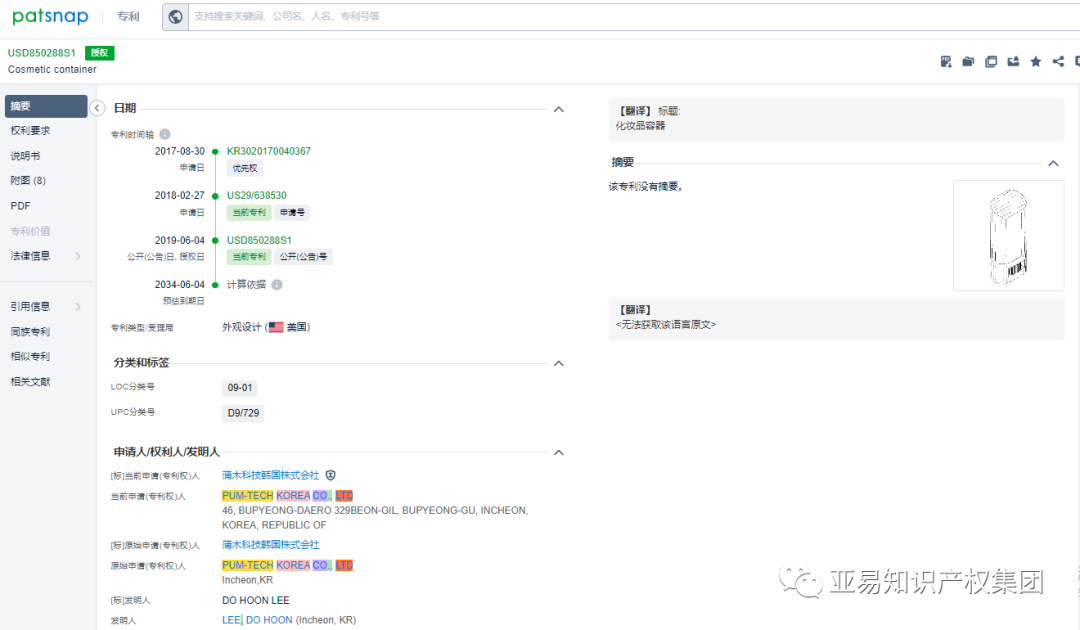Click 当前专利 tag under USD850288S1
This screenshot has width=1080, height=630.
[249, 257]
